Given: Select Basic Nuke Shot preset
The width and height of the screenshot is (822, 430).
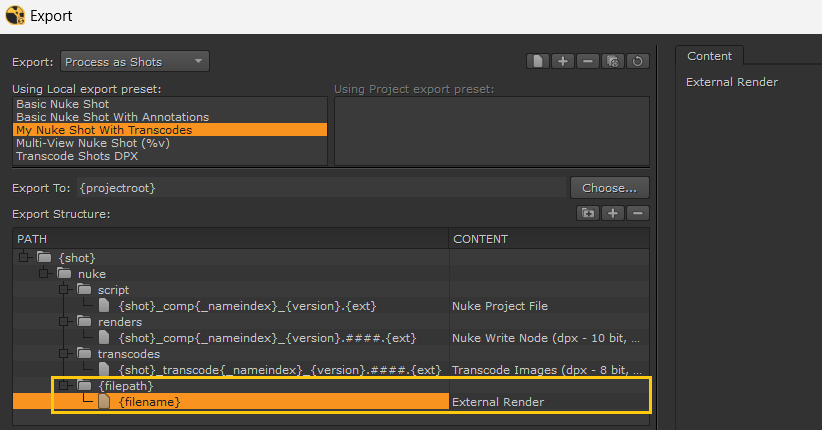Looking at the screenshot, I should click(x=63, y=104).
